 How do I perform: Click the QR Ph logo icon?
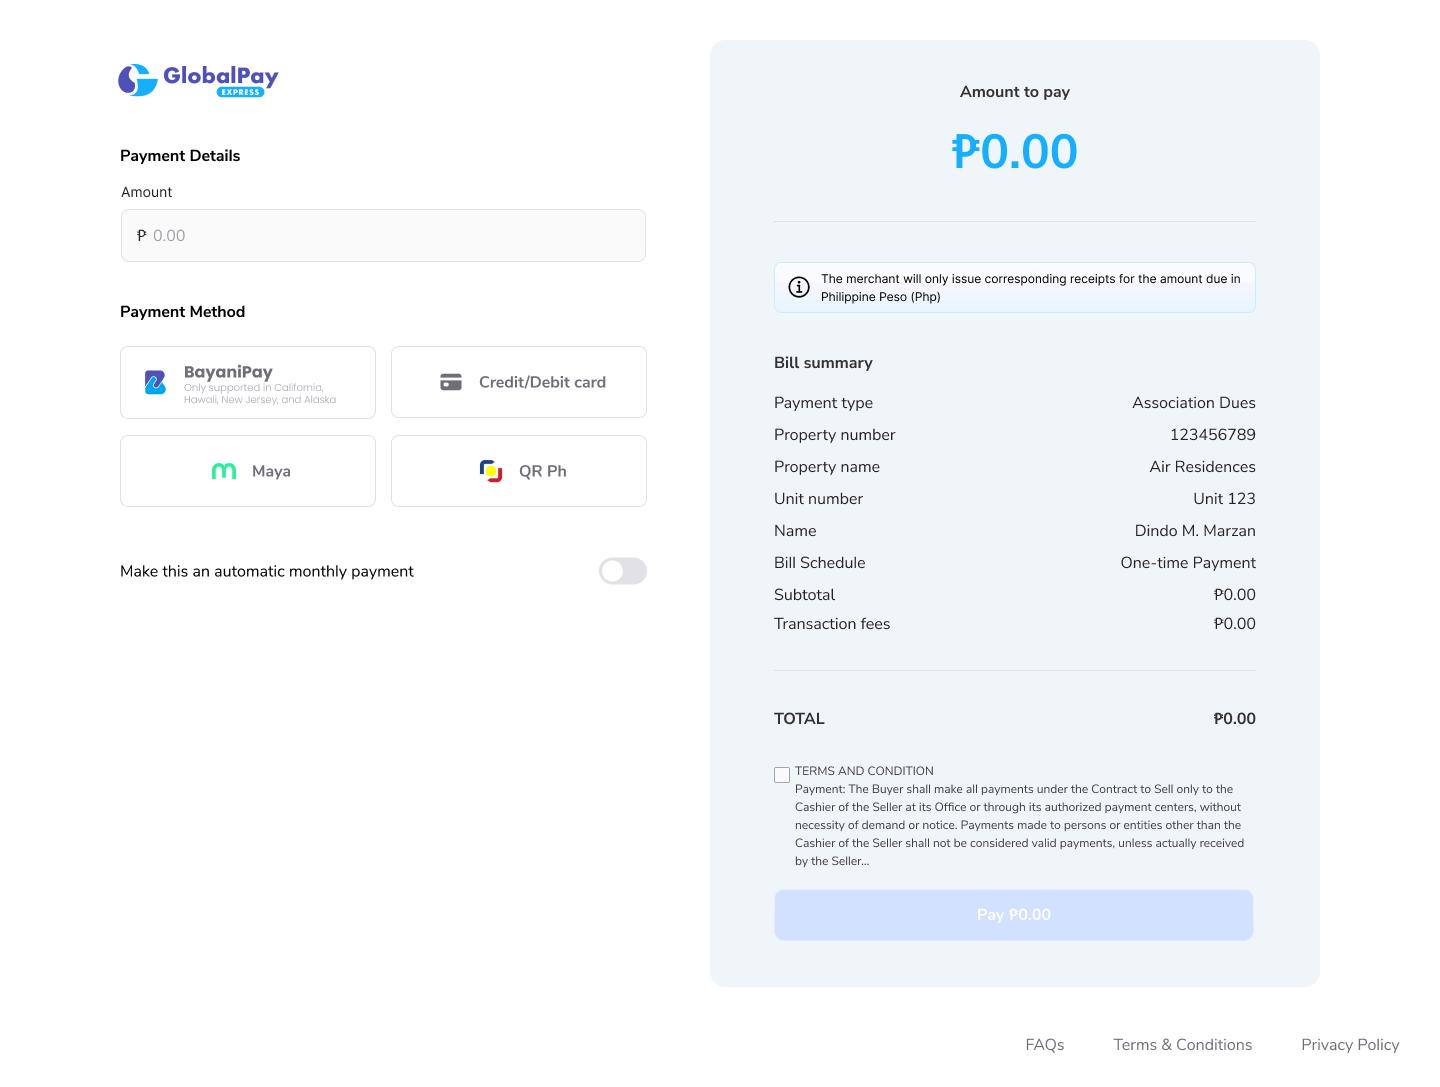point(491,471)
